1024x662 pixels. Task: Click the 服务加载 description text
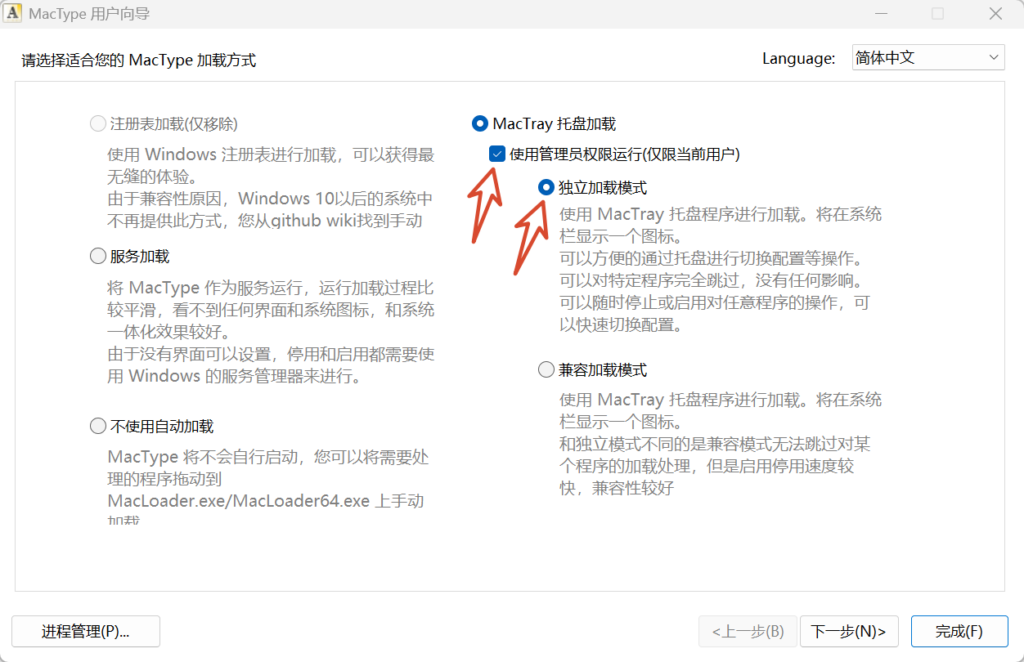coord(271,332)
